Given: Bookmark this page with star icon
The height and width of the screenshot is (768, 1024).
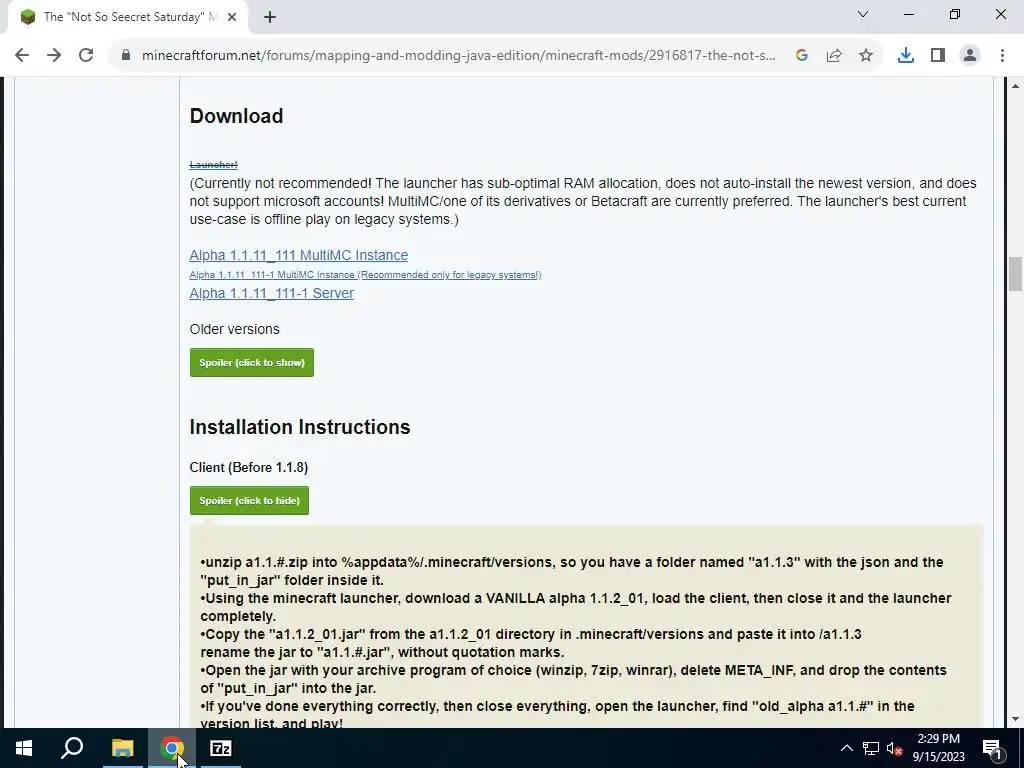Looking at the screenshot, I should coord(866,56).
